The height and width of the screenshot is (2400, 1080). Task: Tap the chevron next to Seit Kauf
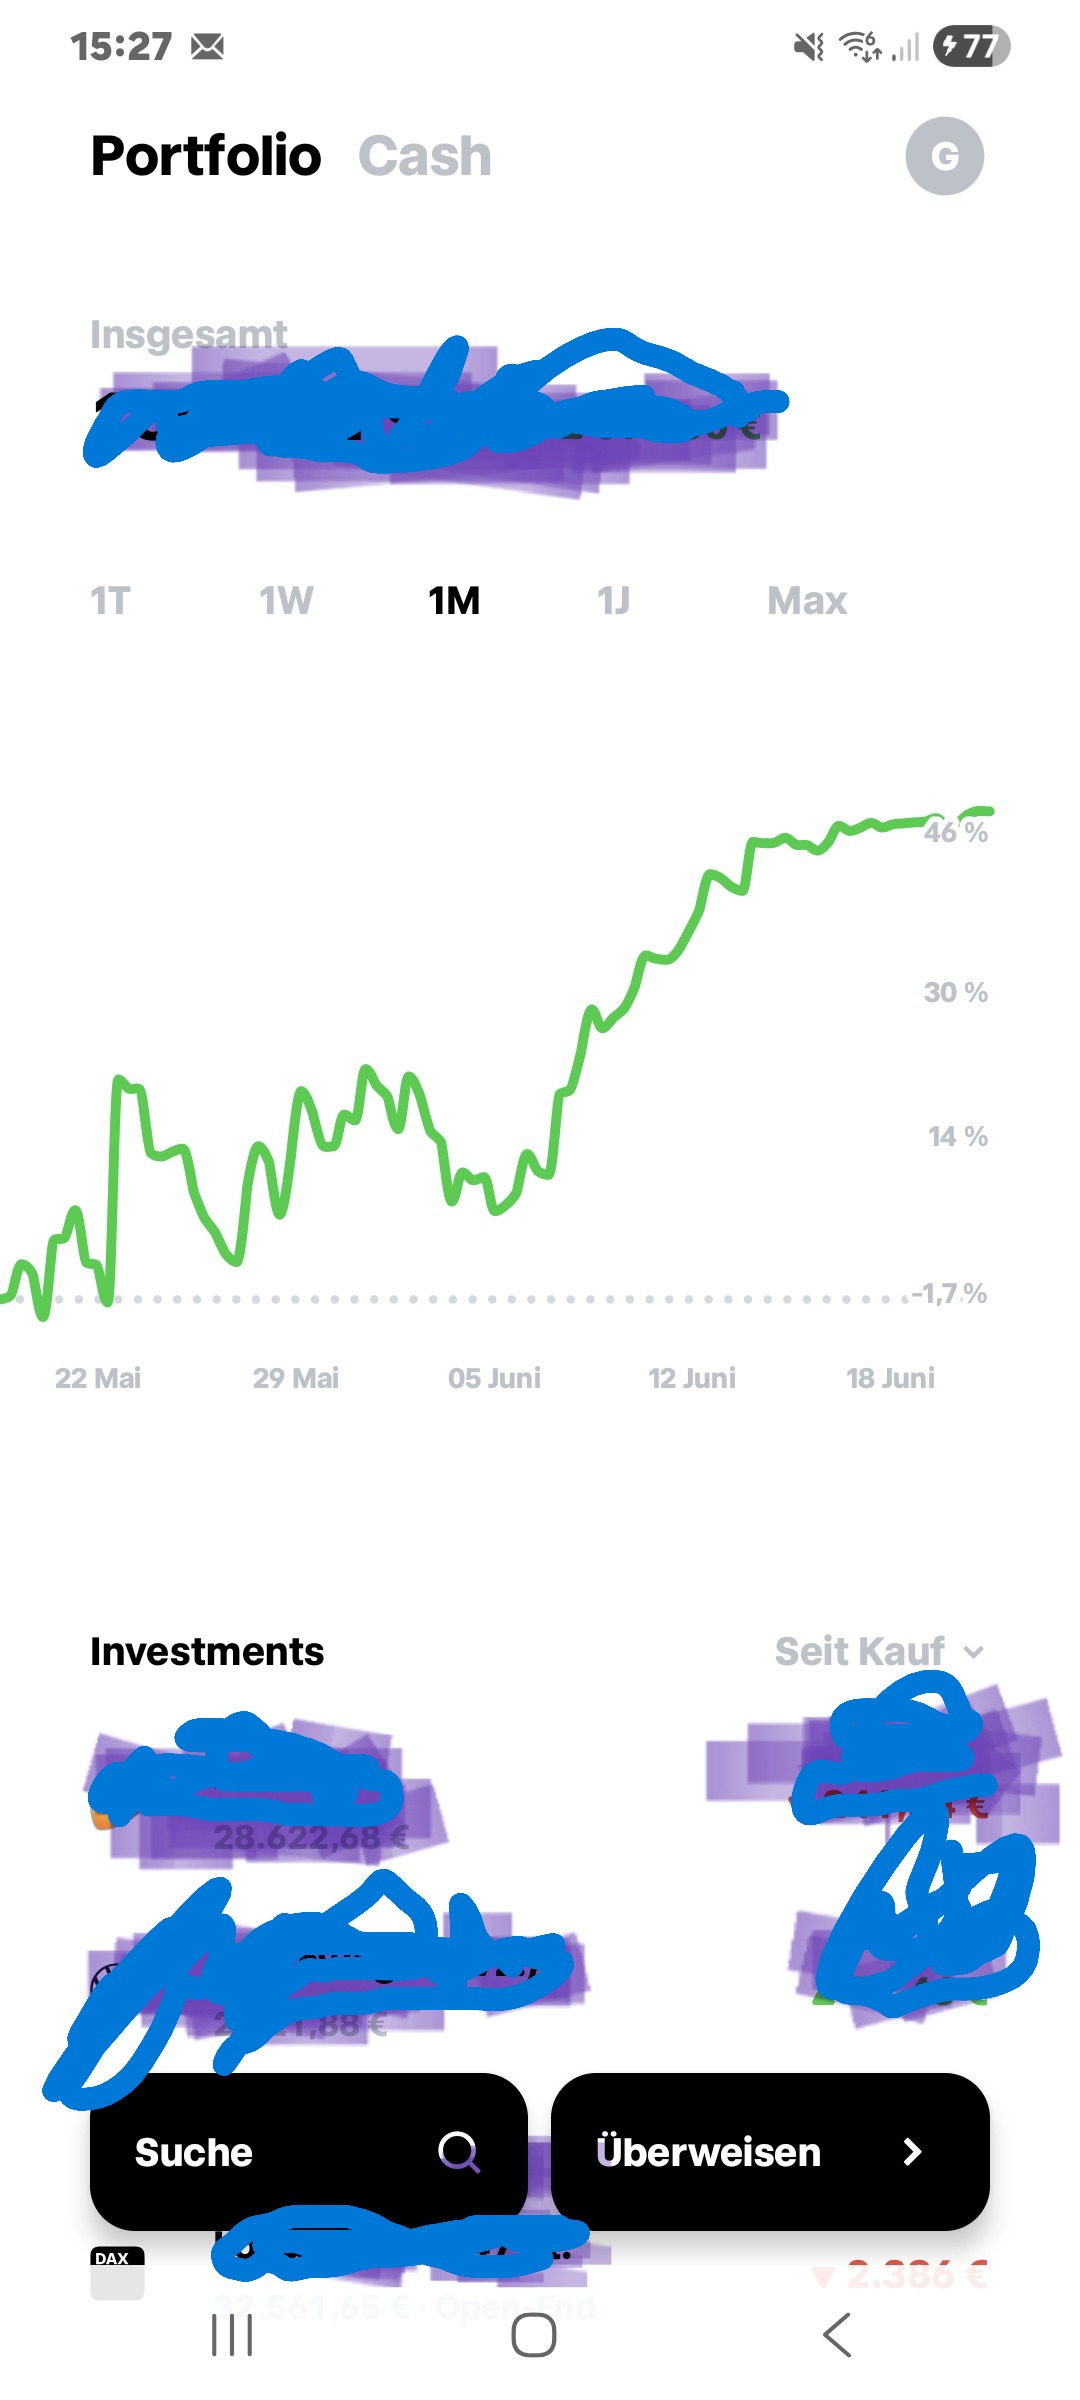974,1652
